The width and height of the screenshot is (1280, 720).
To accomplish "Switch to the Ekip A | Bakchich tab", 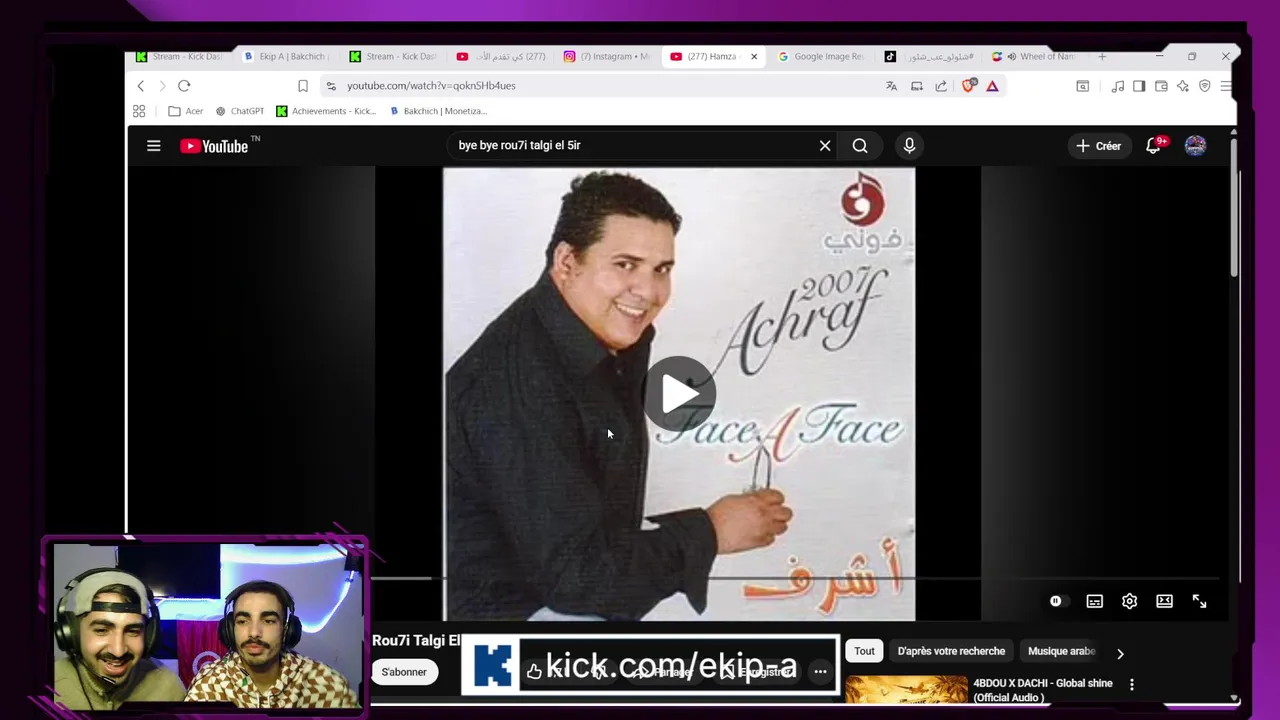I will (286, 57).
